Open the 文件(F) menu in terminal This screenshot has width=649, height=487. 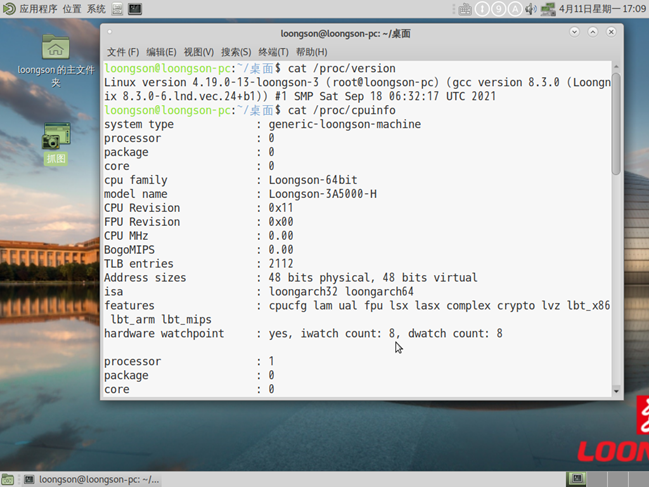pos(122,52)
